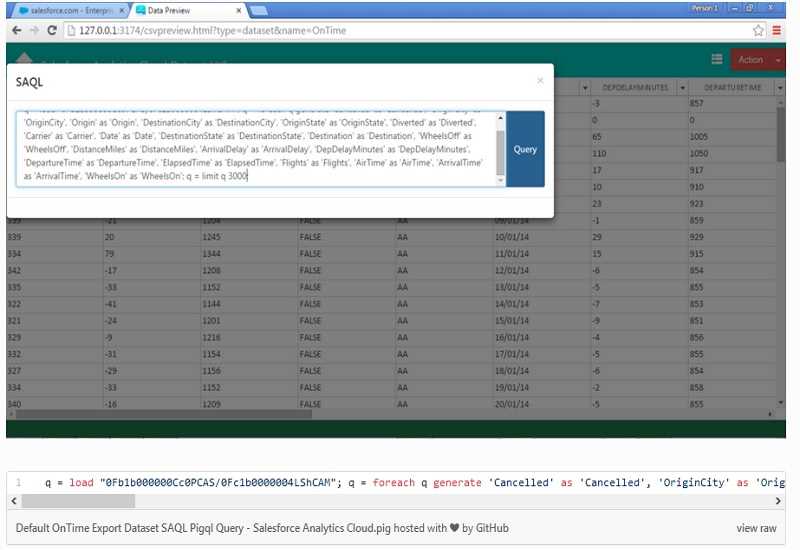Viewport: 800px width, 550px height.
Task: Select departure time cell 1050
Action: (732, 153)
